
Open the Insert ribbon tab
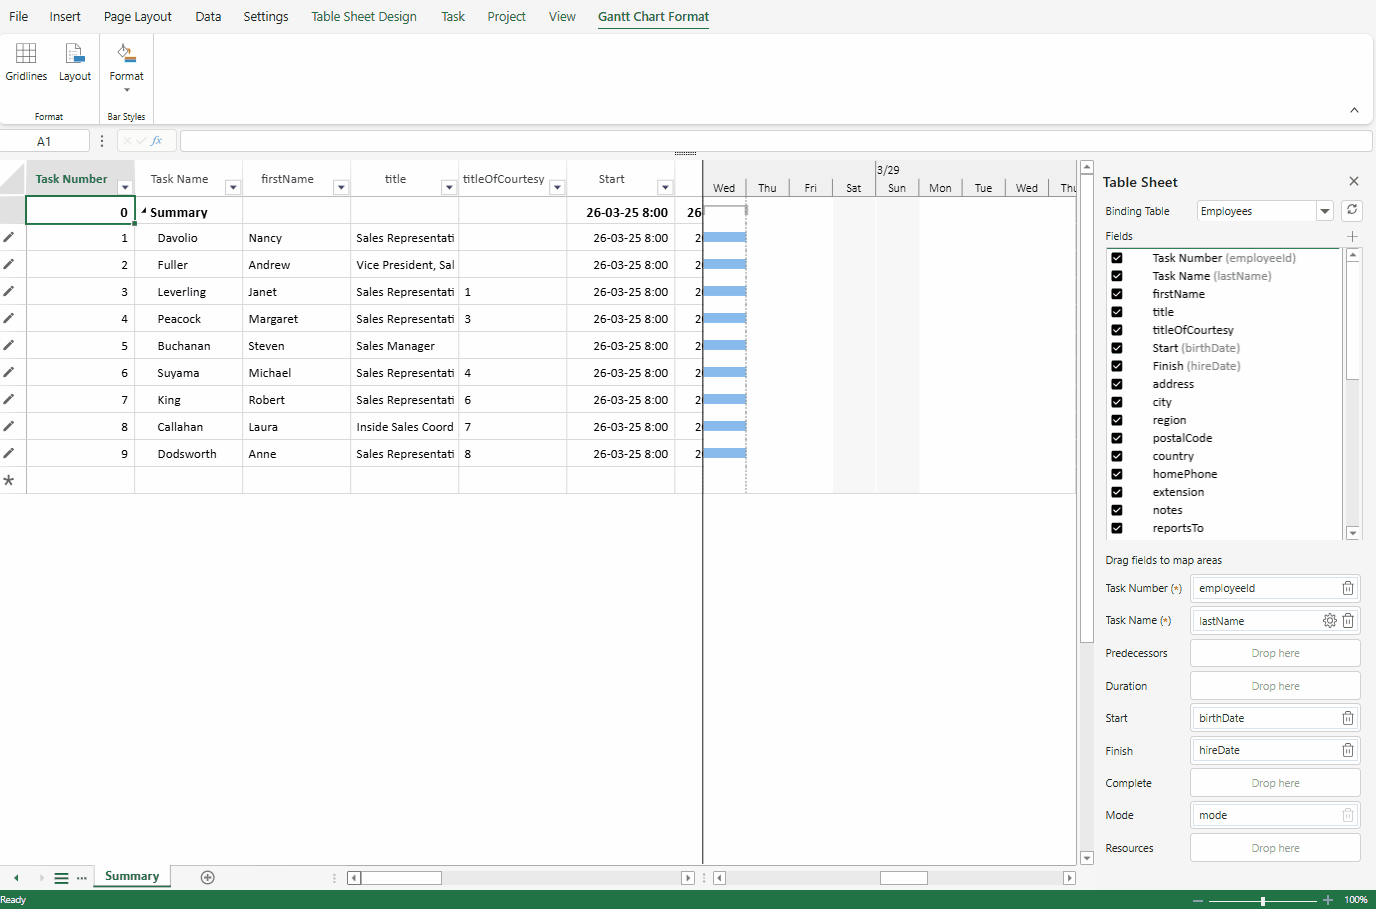[65, 16]
